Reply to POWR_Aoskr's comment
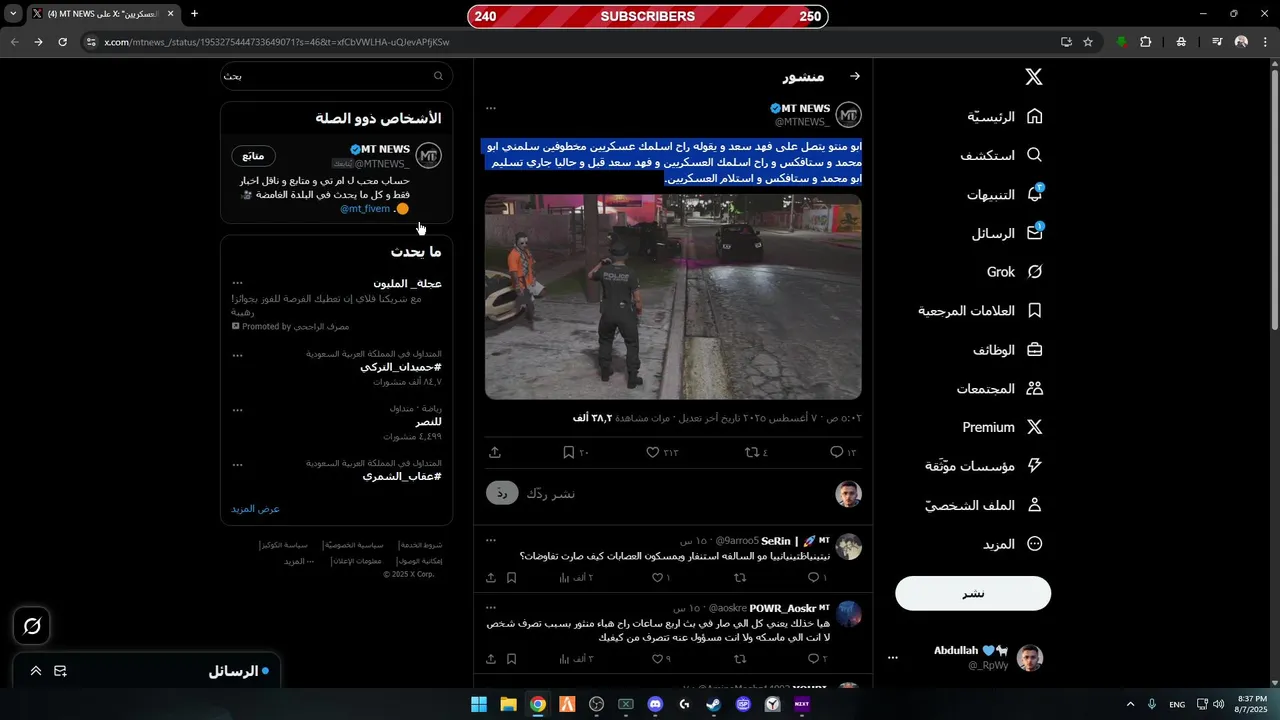Image resolution: width=1280 pixels, height=720 pixels. (x=817, y=659)
